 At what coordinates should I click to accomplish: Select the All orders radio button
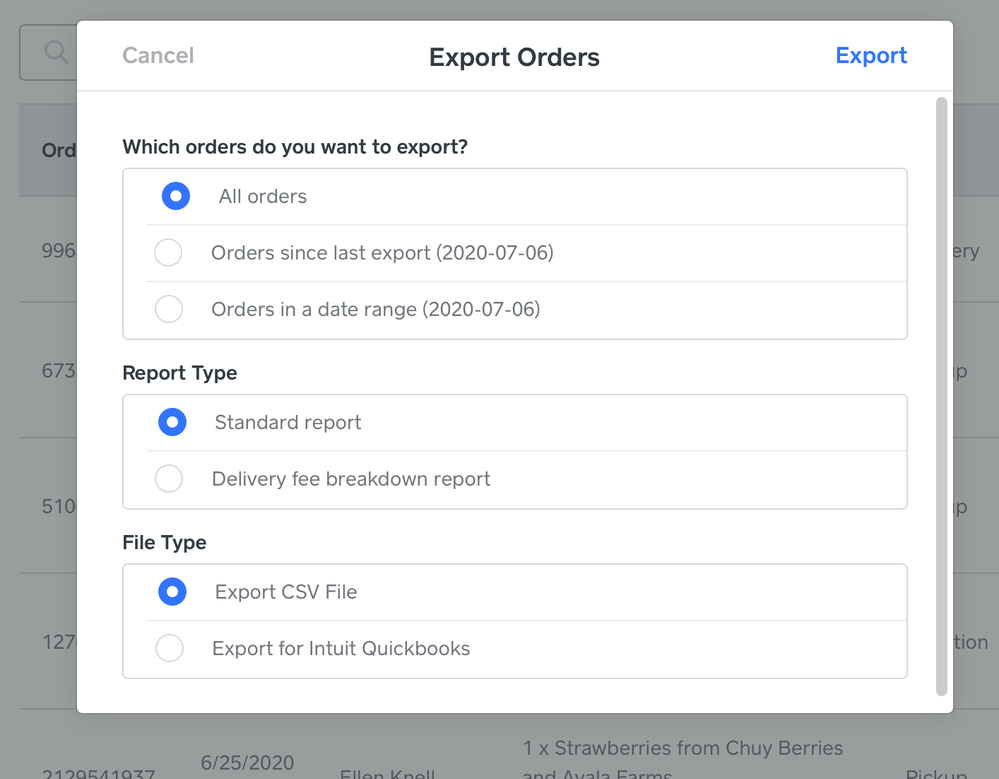tap(176, 197)
